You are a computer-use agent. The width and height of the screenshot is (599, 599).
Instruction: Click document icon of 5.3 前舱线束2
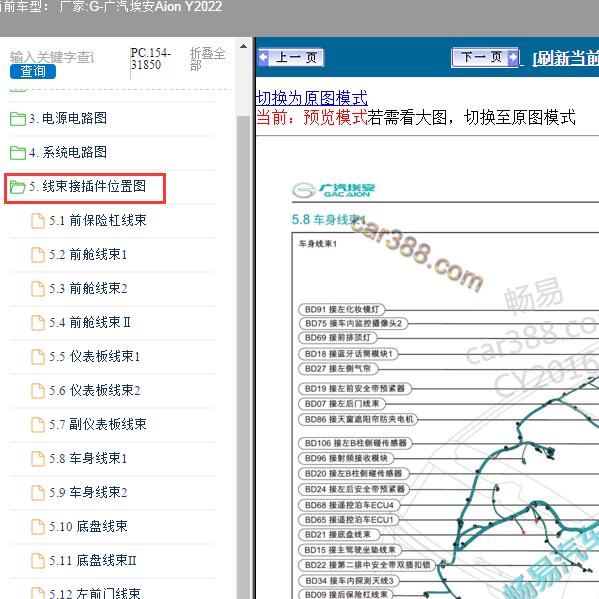(38, 289)
